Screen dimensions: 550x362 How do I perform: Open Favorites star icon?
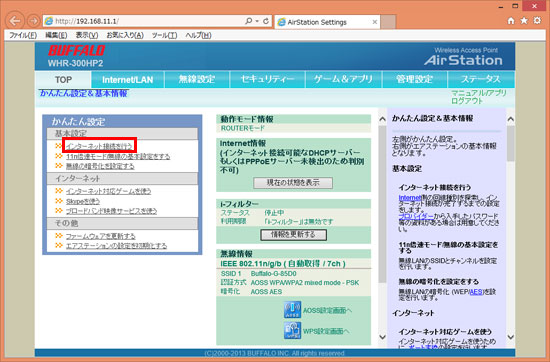tap(524, 21)
